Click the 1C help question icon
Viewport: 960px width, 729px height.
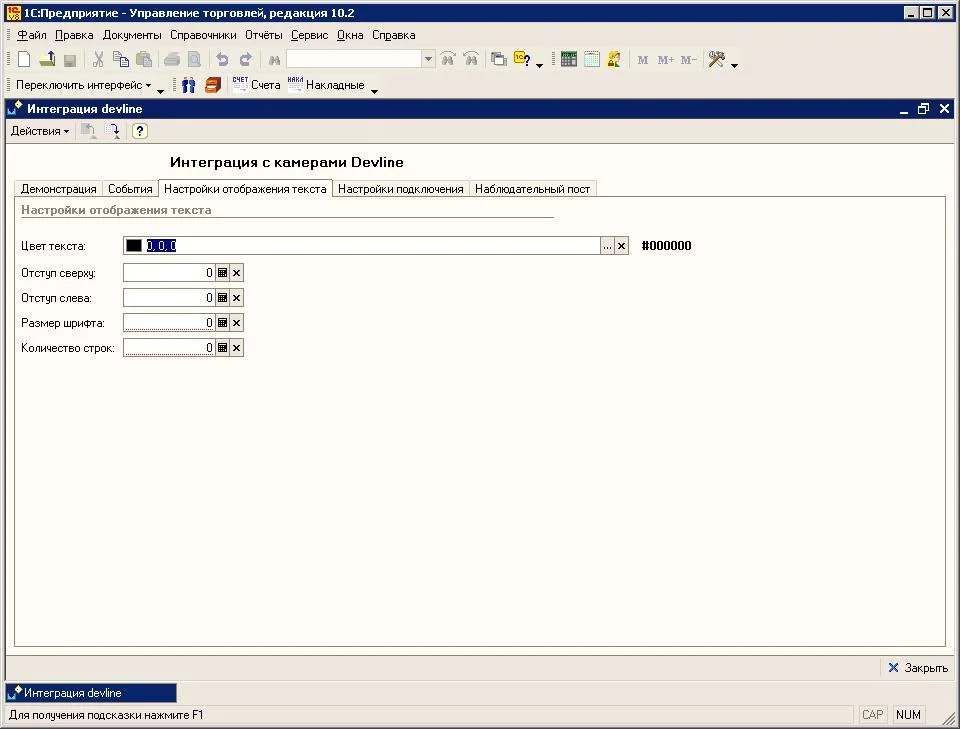click(522, 59)
